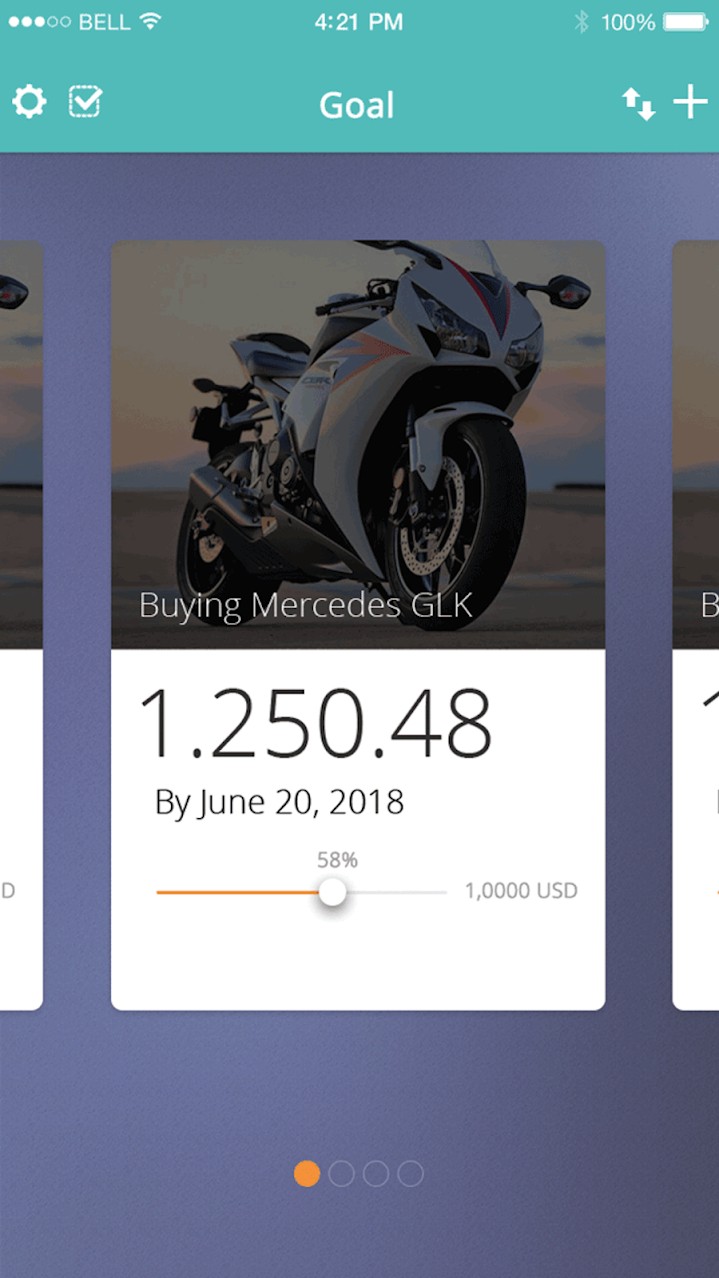The width and height of the screenshot is (719, 1278).
Task: Switch to the third page dot
Action: coord(376,1173)
